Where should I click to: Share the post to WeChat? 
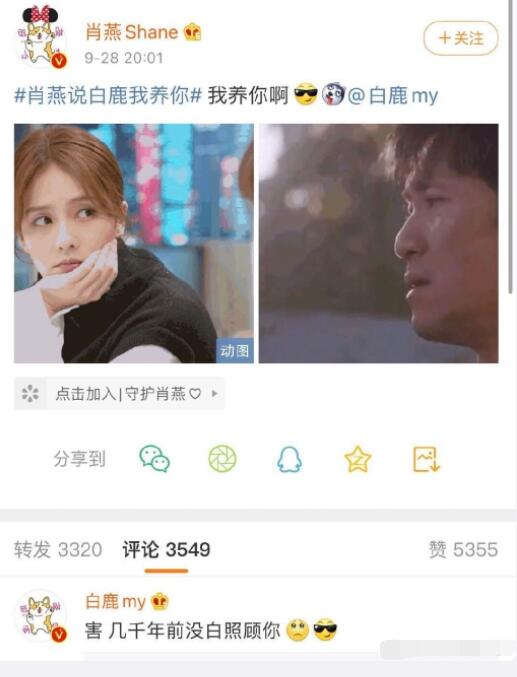[154, 459]
